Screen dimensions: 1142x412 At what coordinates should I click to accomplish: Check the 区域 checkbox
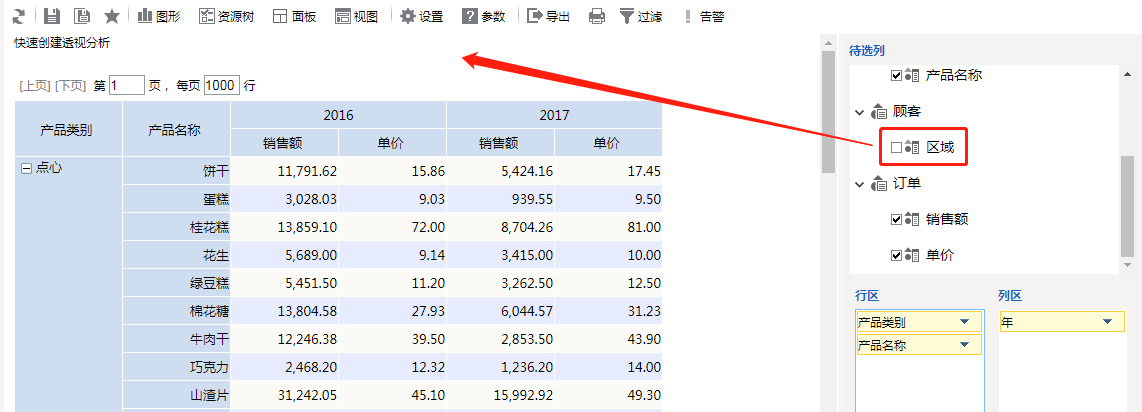tap(897, 148)
